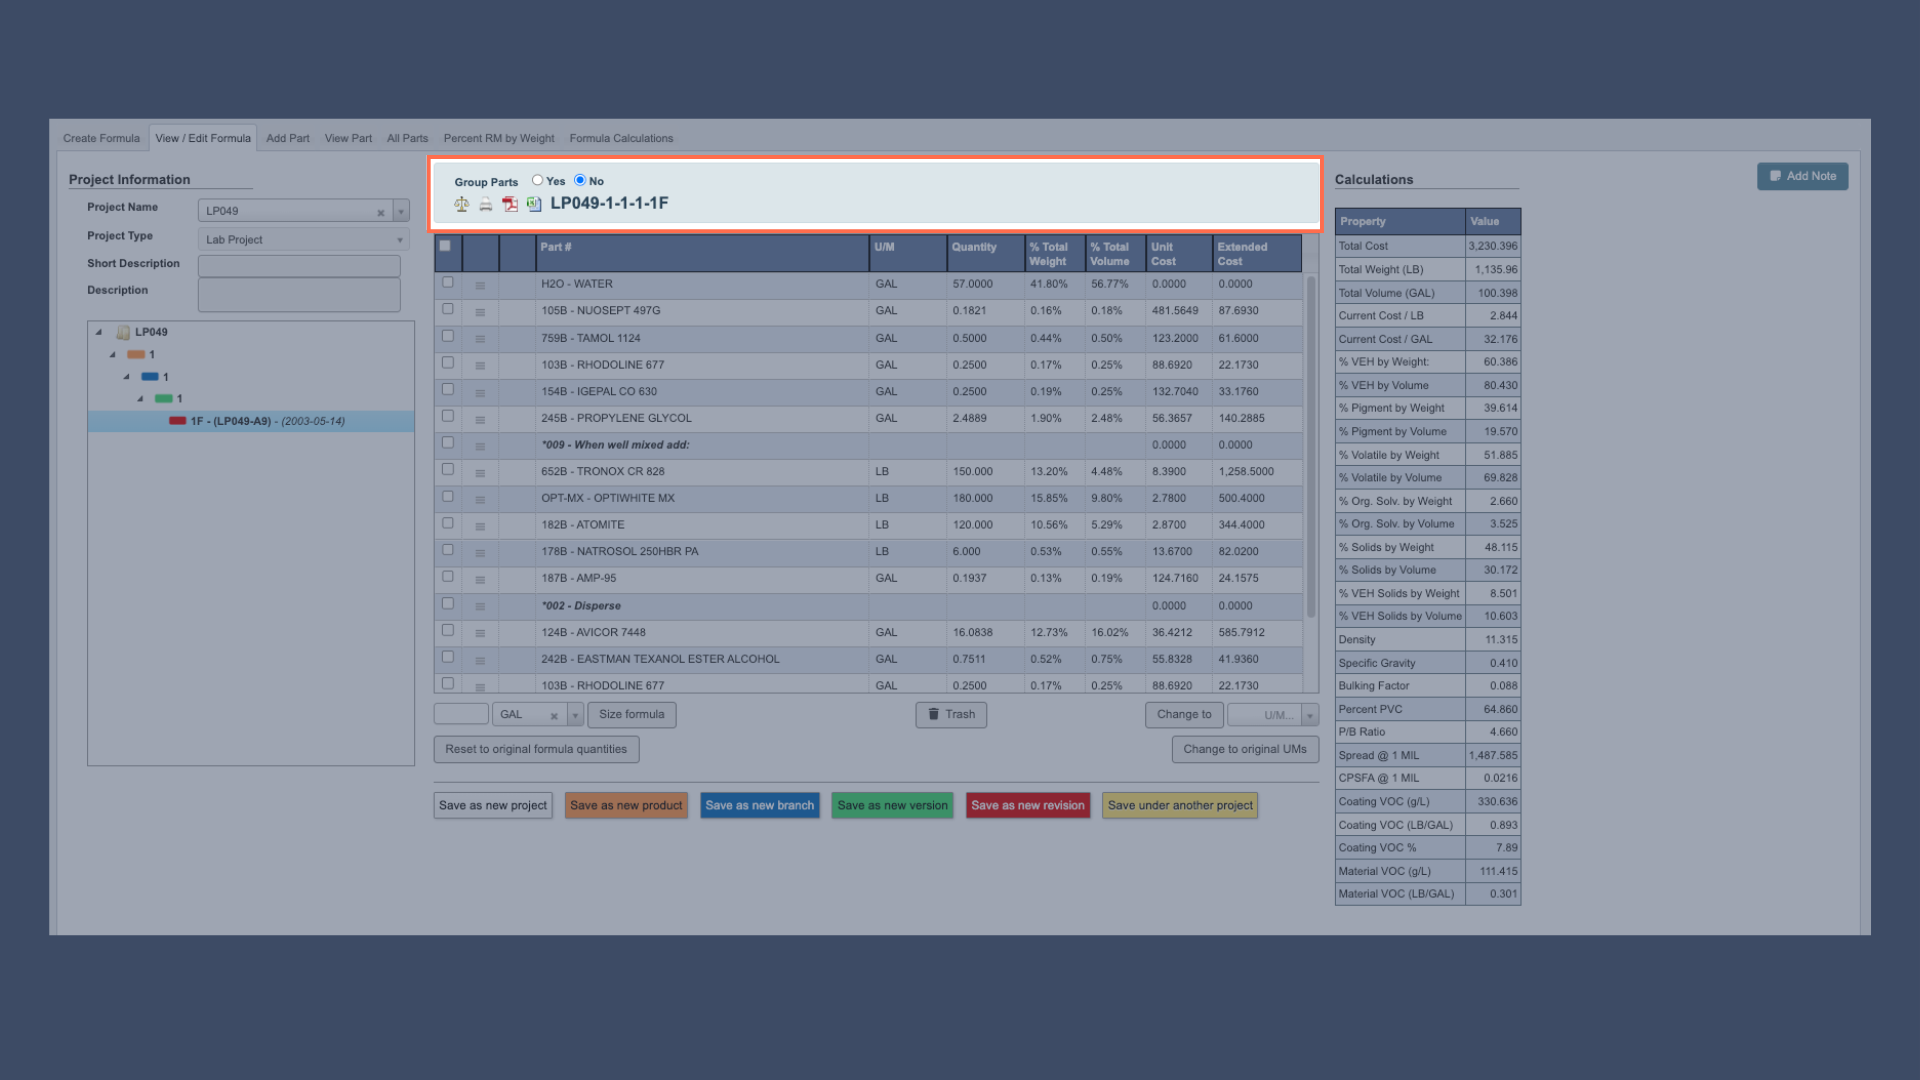Click Reset to original formula quantities
The height and width of the screenshot is (1080, 1920).
pyautogui.click(x=536, y=748)
